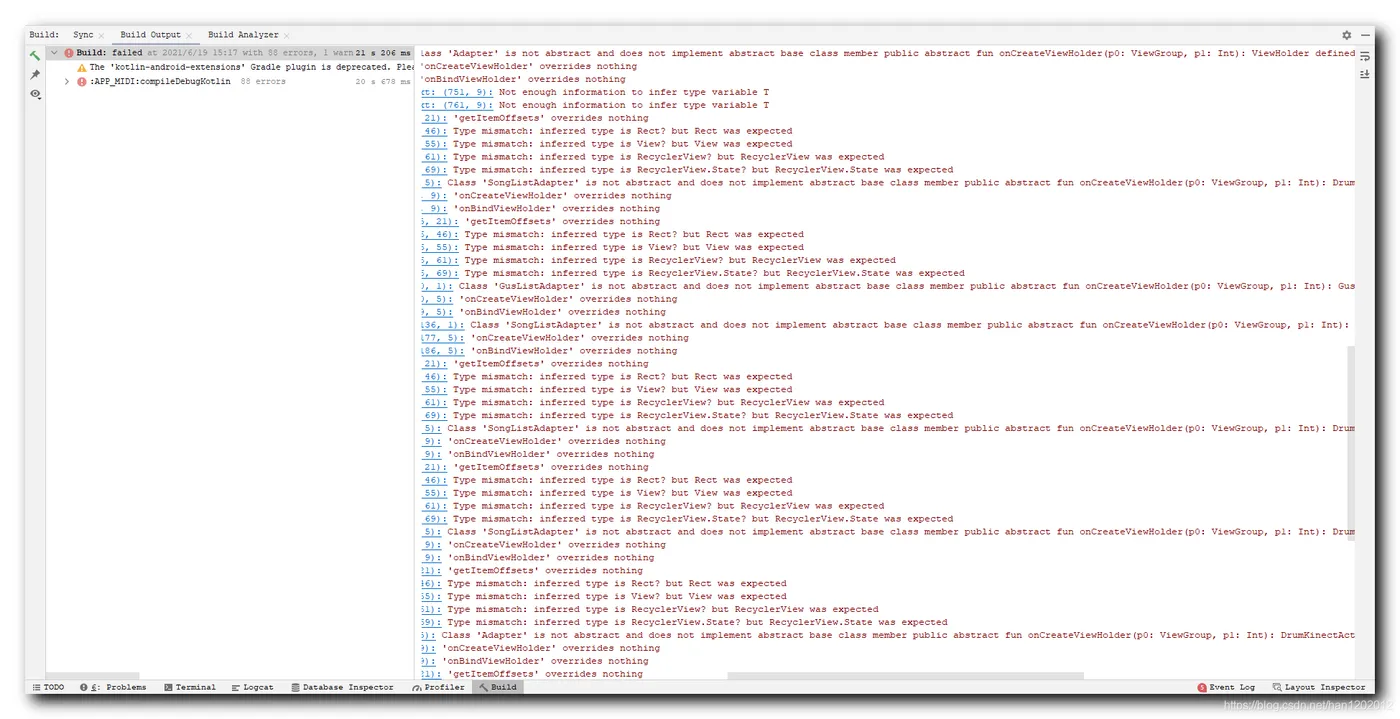Open the Event Log

(1226, 687)
